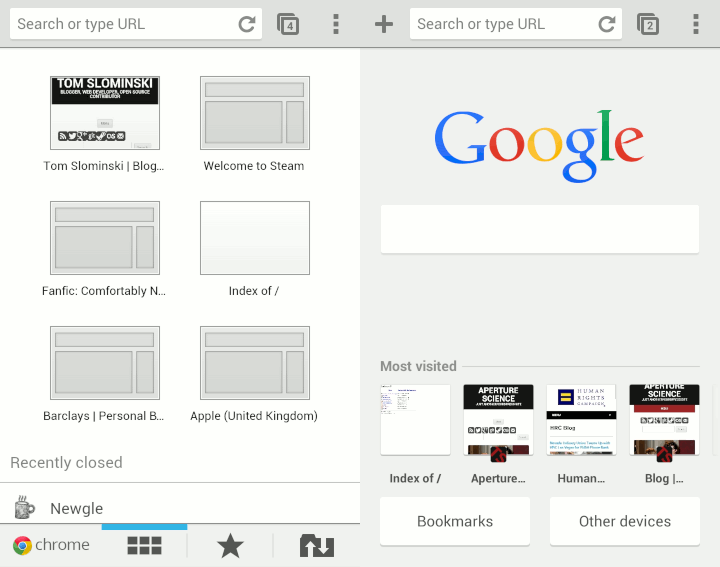
Task: Open recently closed Newgle entry
Action: [x=180, y=508]
